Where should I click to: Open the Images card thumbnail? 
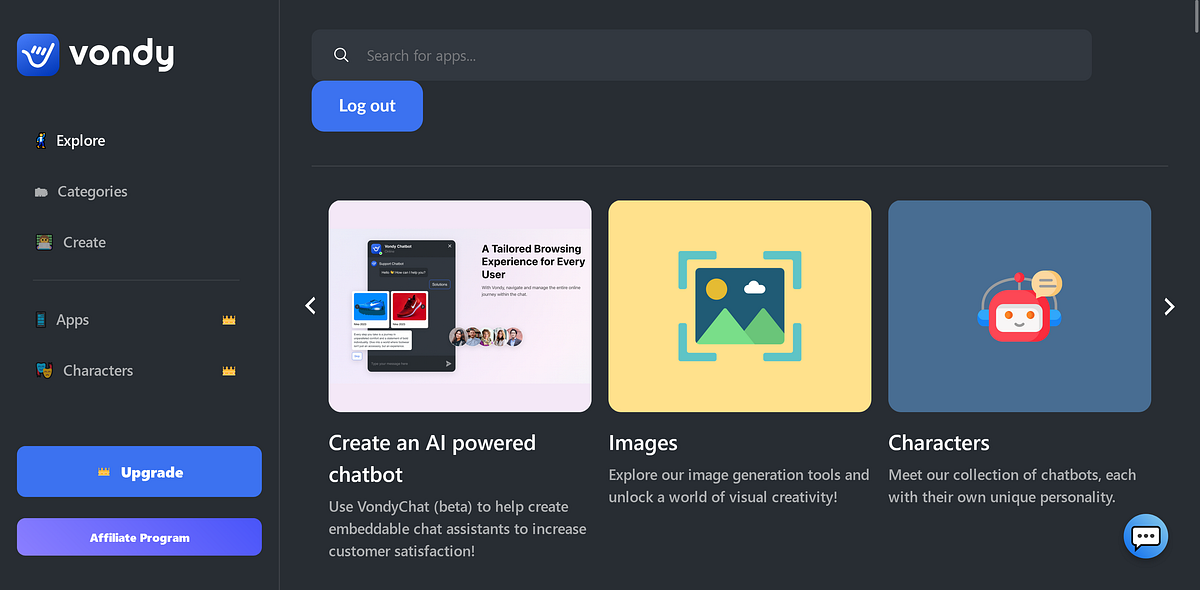(739, 306)
